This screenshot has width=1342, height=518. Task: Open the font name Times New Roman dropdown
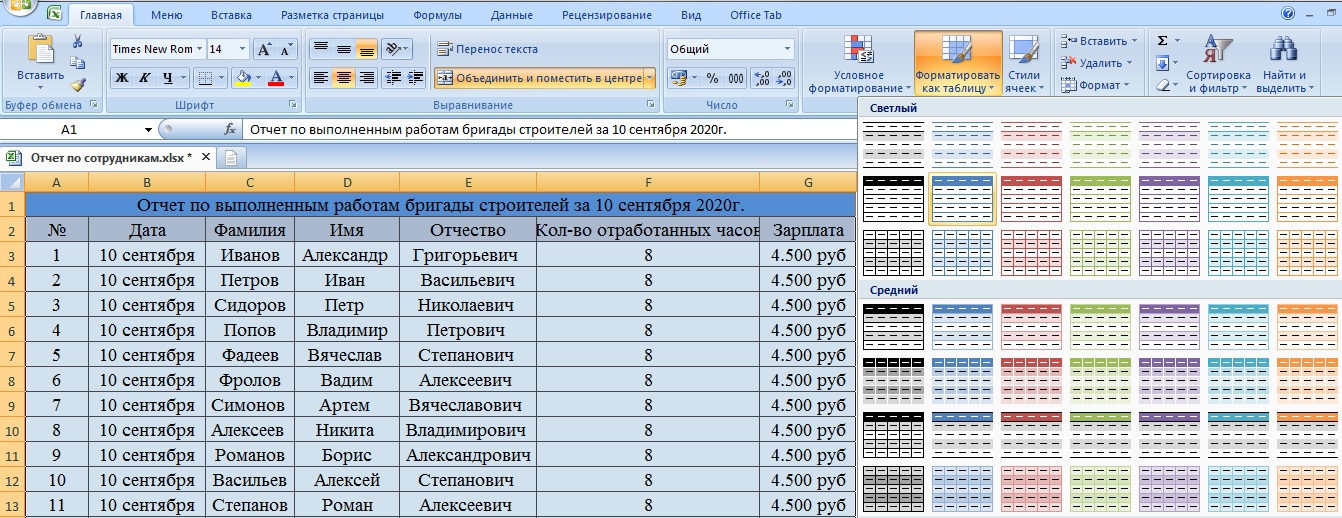200,49
